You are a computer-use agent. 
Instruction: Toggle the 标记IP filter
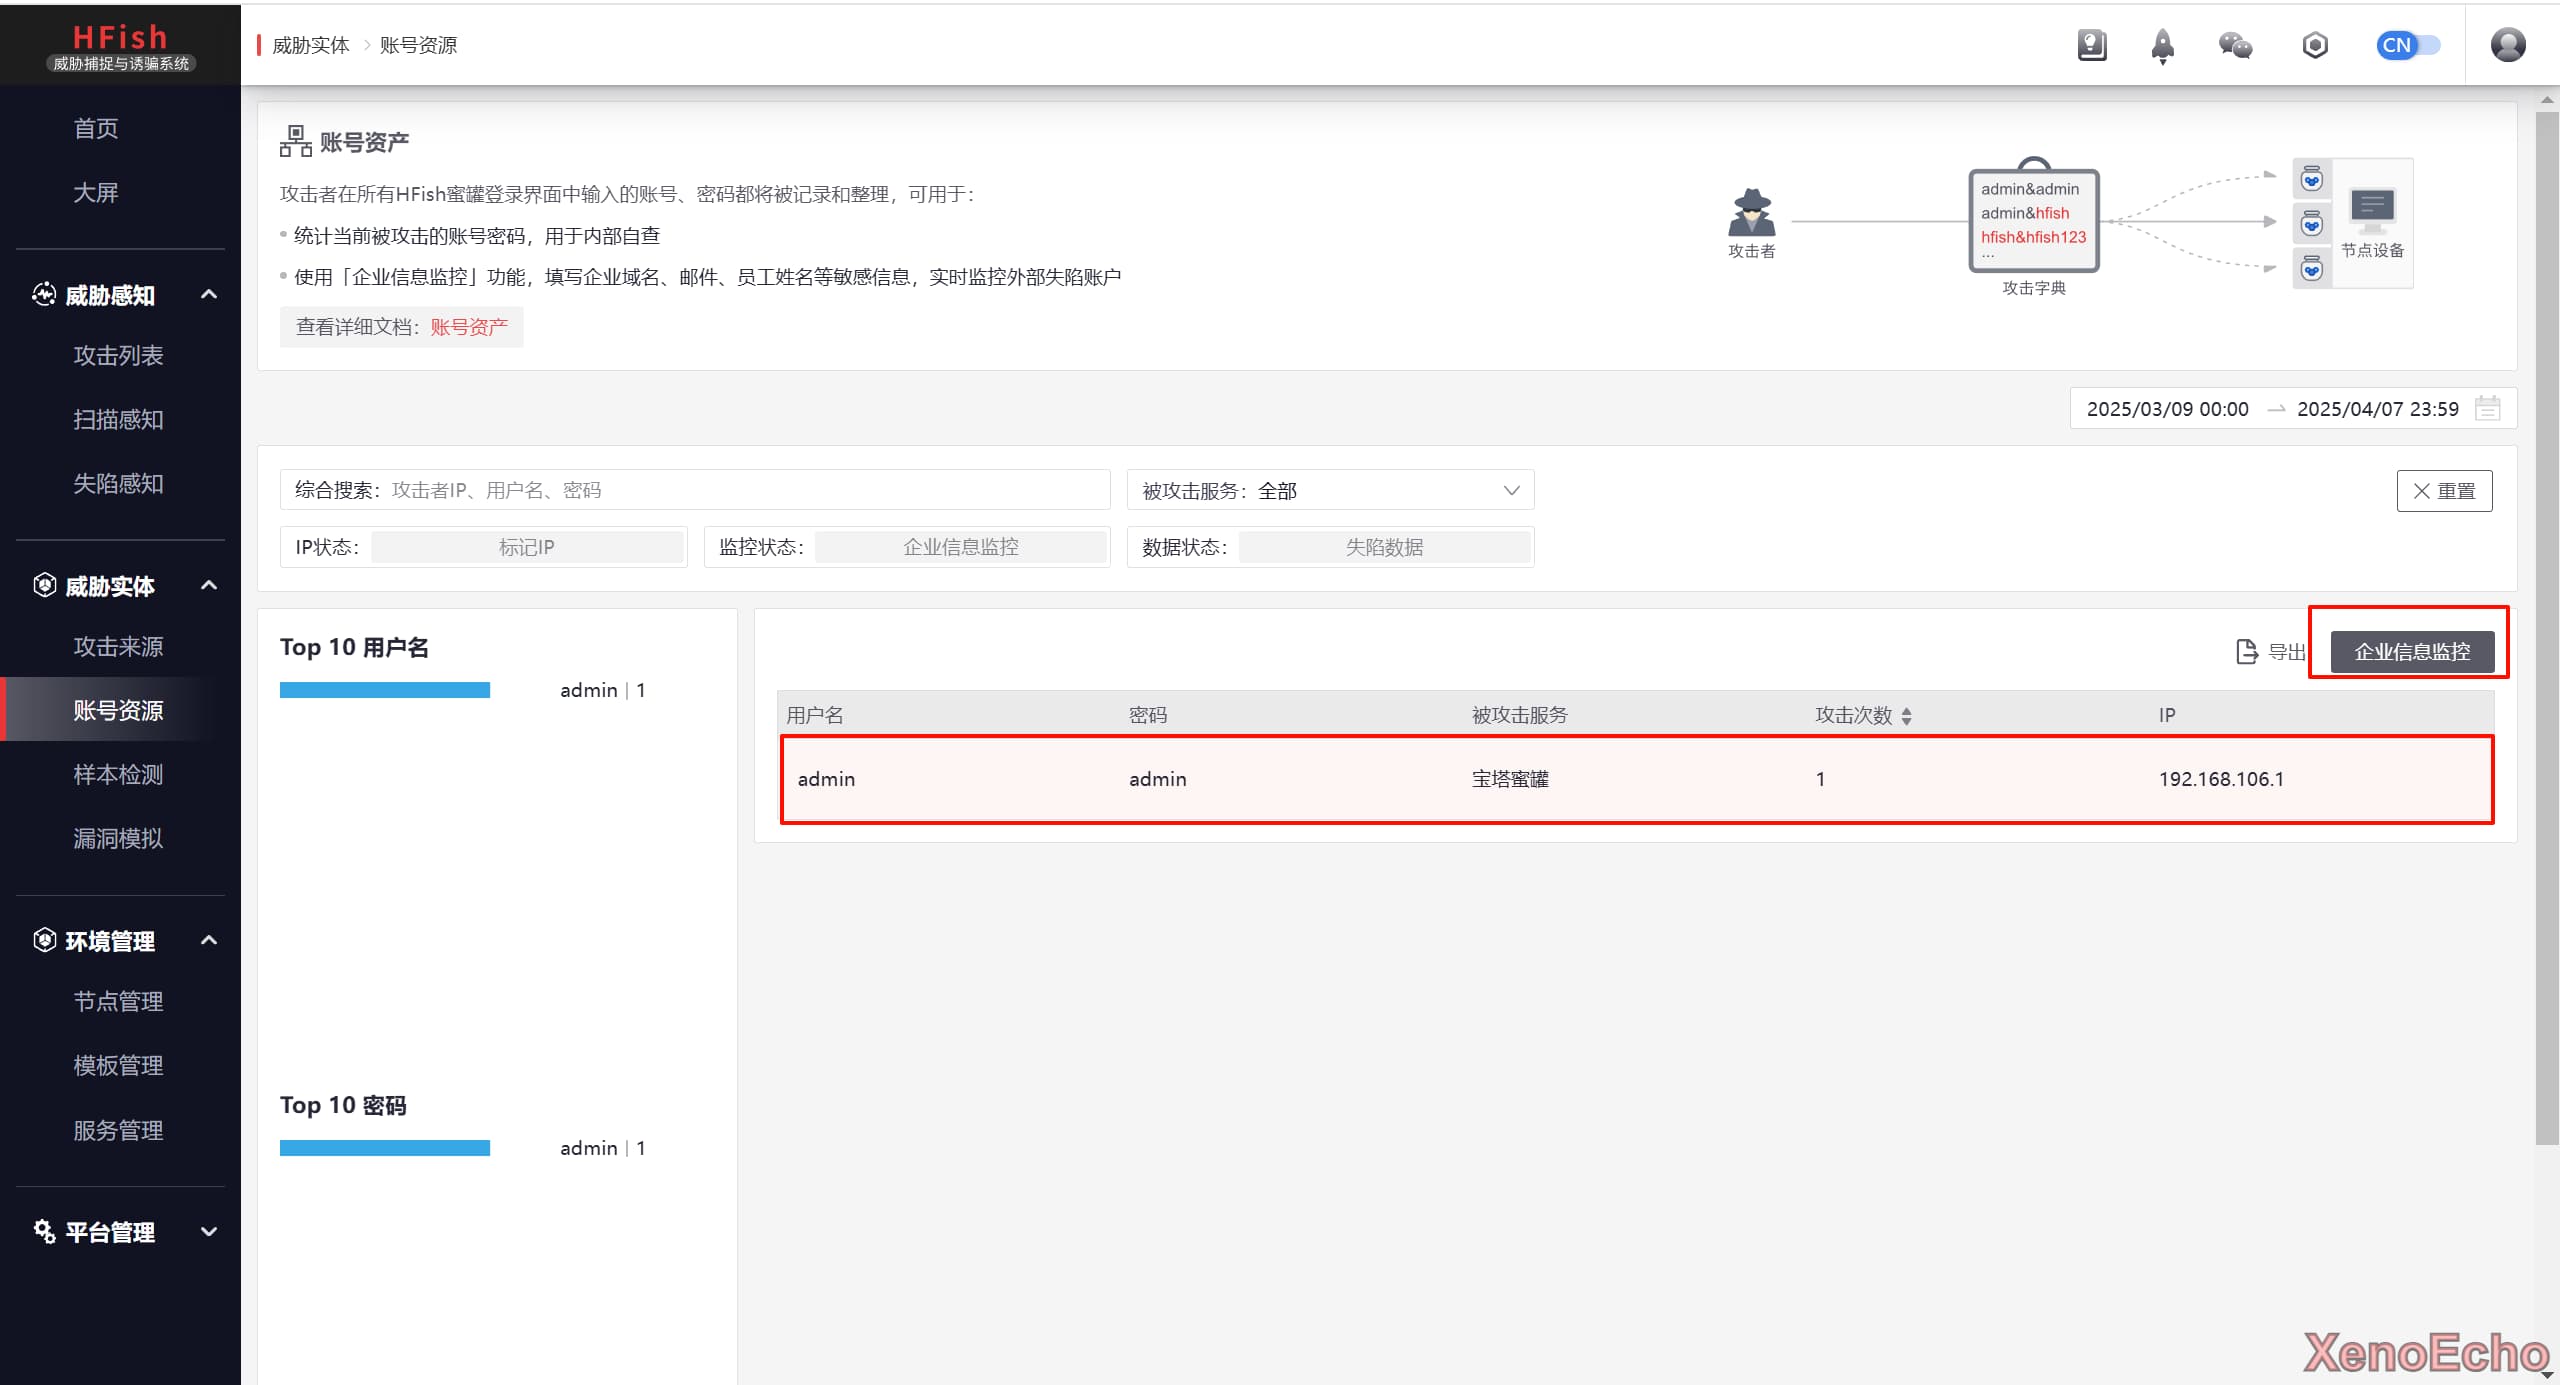[527, 547]
